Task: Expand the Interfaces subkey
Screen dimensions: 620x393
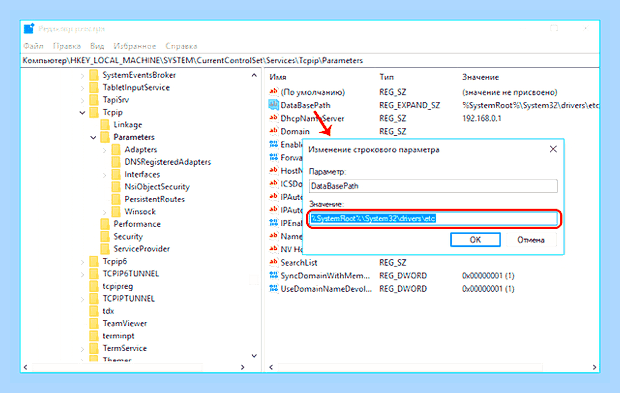Action: (x=104, y=175)
